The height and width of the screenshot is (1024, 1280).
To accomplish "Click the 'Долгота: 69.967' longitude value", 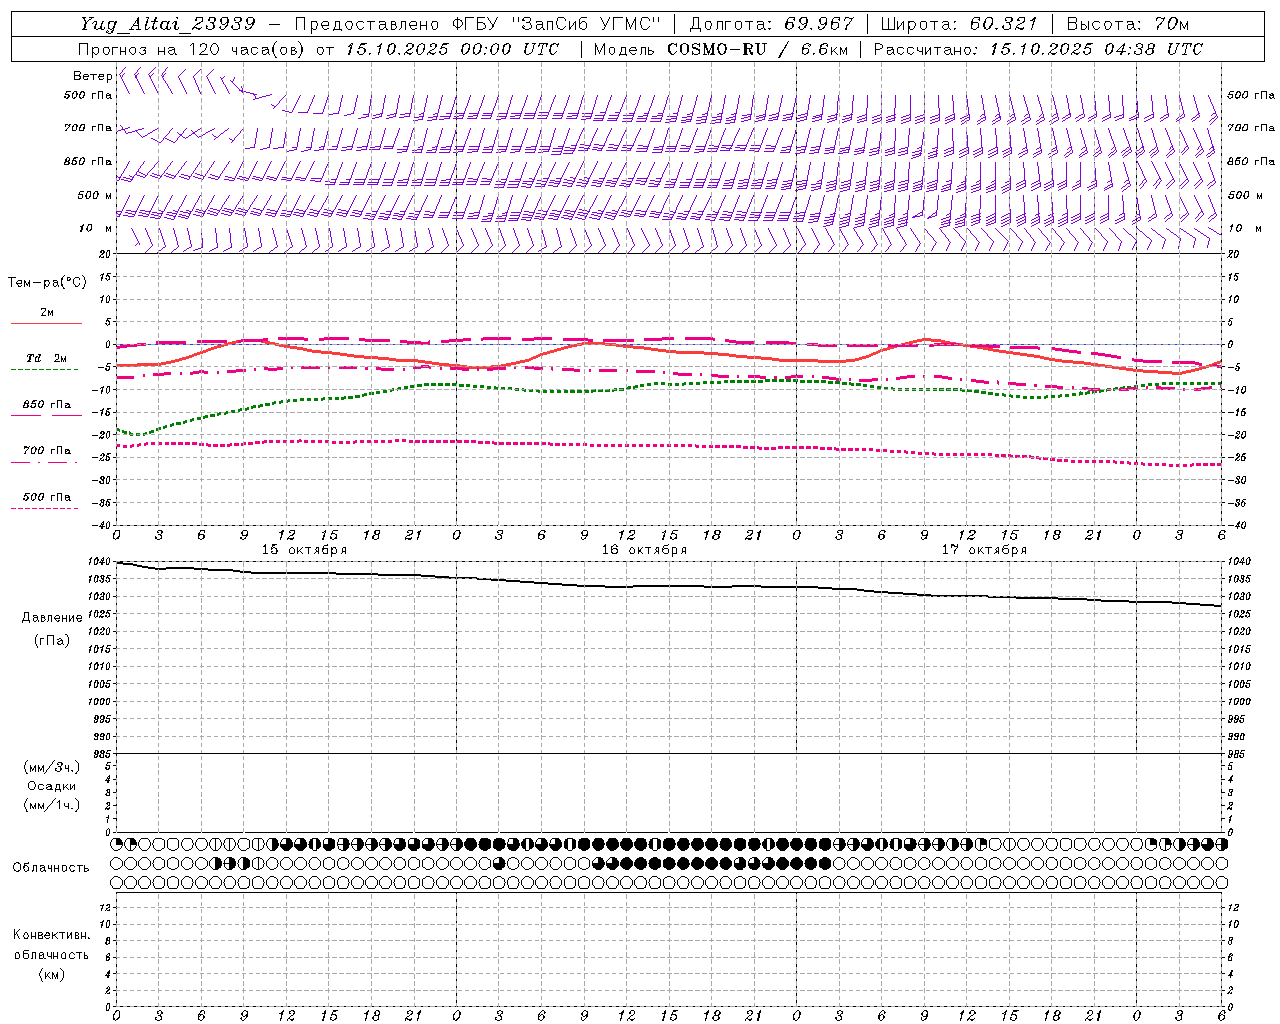I will [771, 24].
